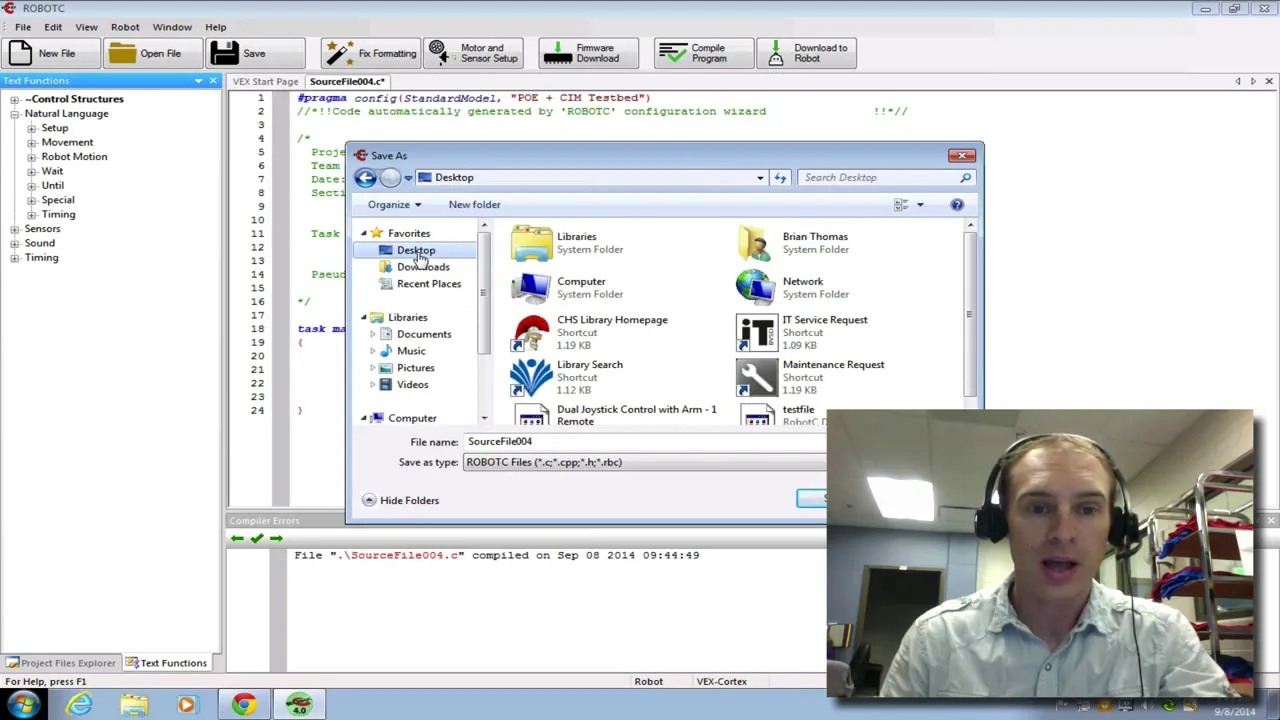Image resolution: width=1280 pixels, height=720 pixels.
Task: Expand the Robot Motion node
Action: (31, 157)
